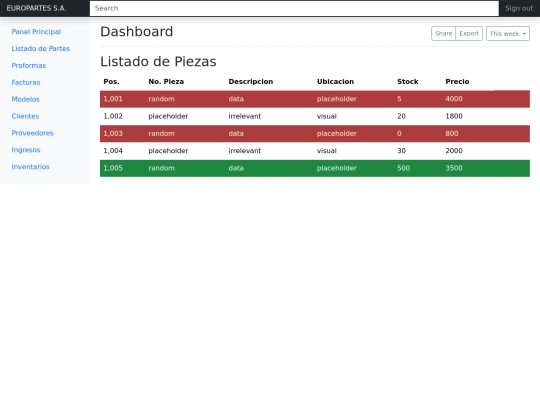
Task: Click price 2000 in row 1,004
Action: [x=454, y=150]
